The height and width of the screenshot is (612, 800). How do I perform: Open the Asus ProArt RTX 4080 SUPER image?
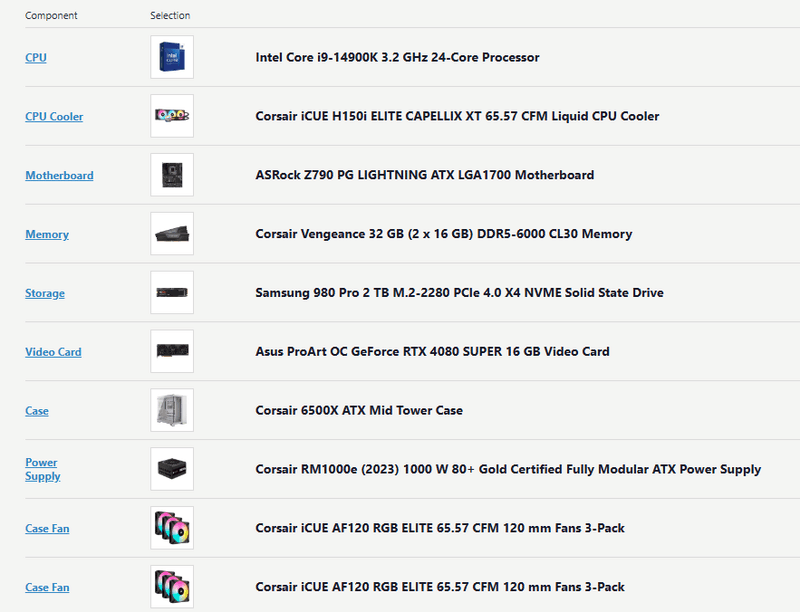pos(171,352)
